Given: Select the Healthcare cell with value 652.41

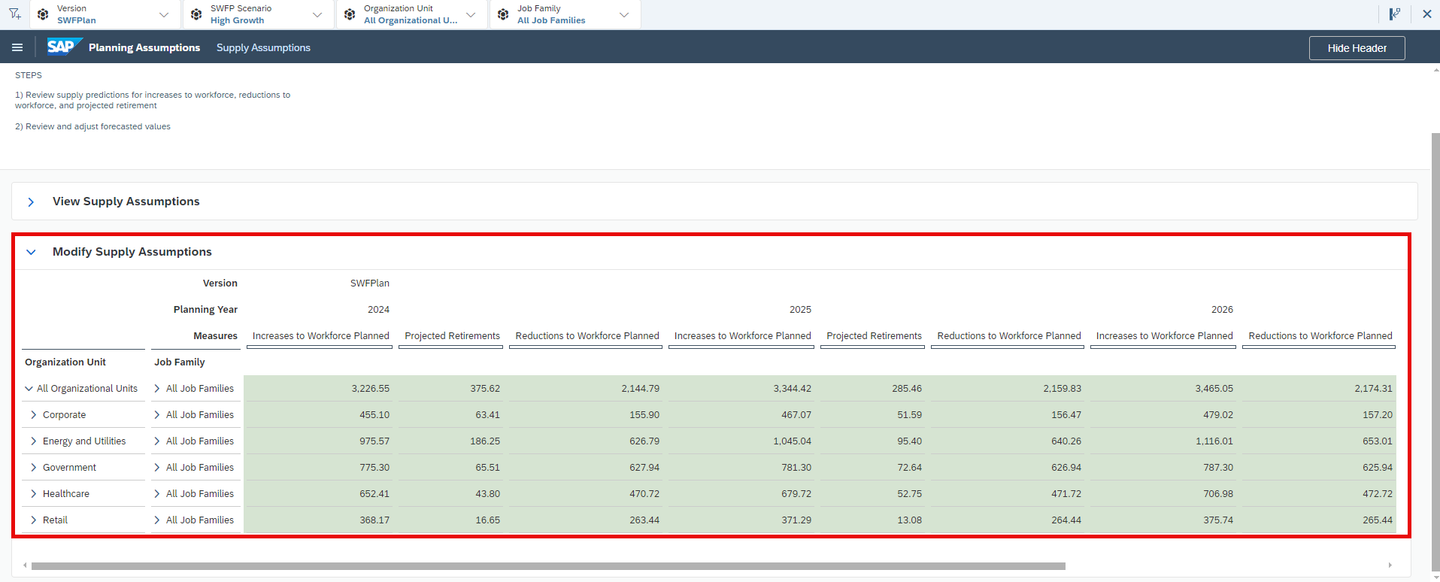Looking at the screenshot, I should coord(322,494).
